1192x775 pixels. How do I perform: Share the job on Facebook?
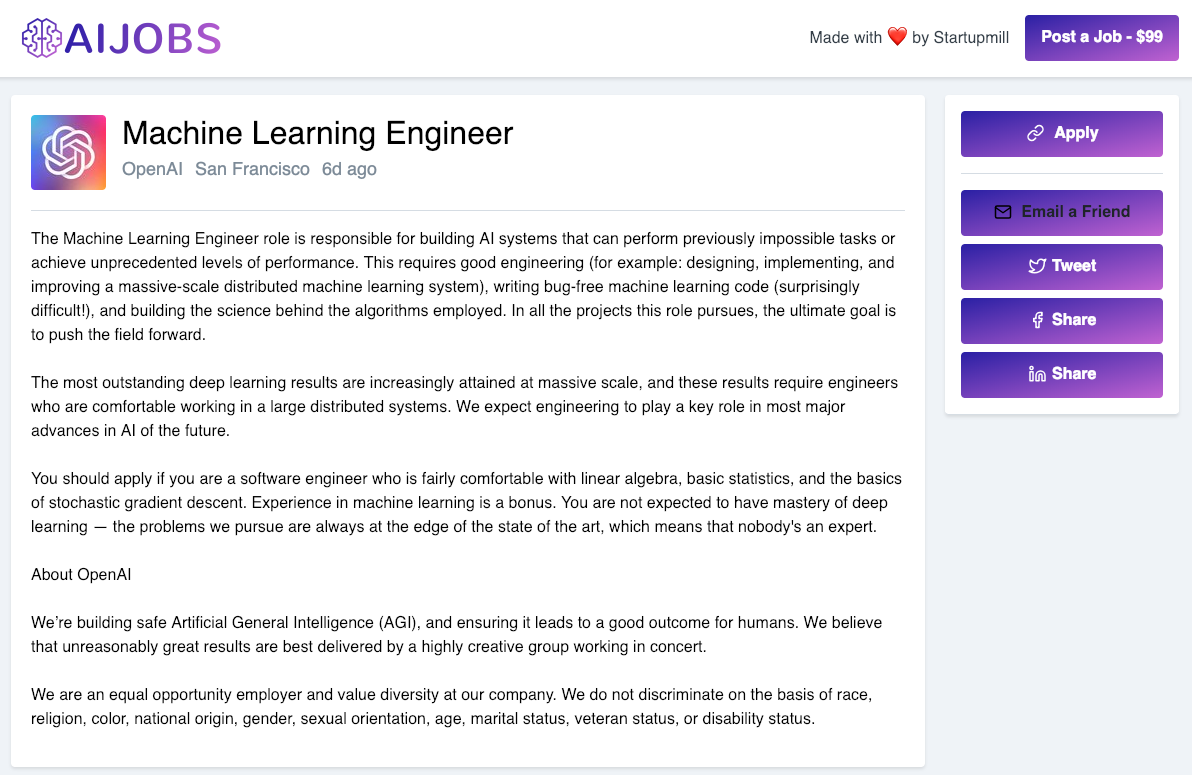[1061, 320]
